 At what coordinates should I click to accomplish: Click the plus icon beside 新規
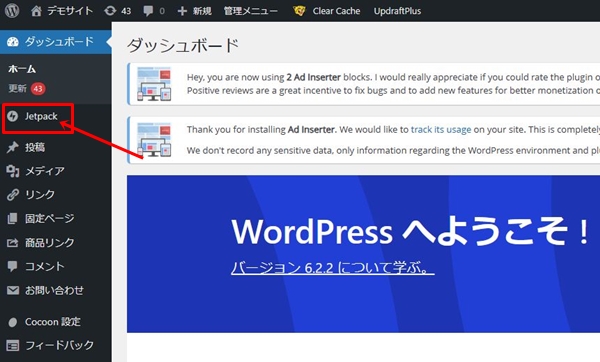click(182, 11)
